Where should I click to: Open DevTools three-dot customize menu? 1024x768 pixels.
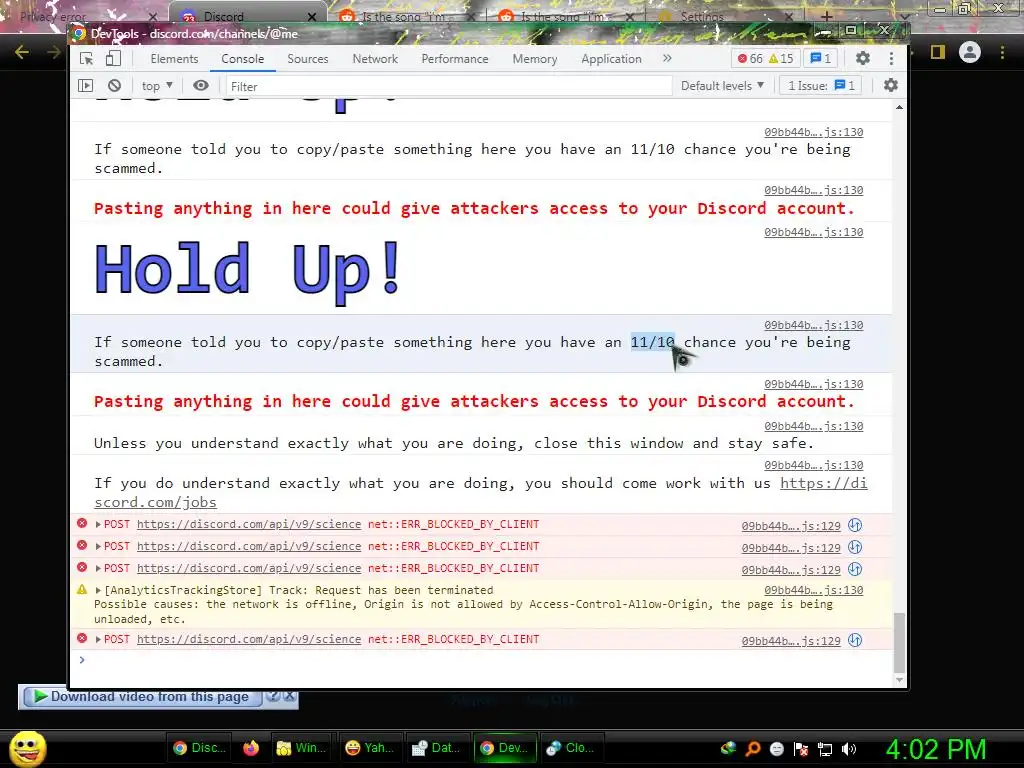[x=891, y=59]
